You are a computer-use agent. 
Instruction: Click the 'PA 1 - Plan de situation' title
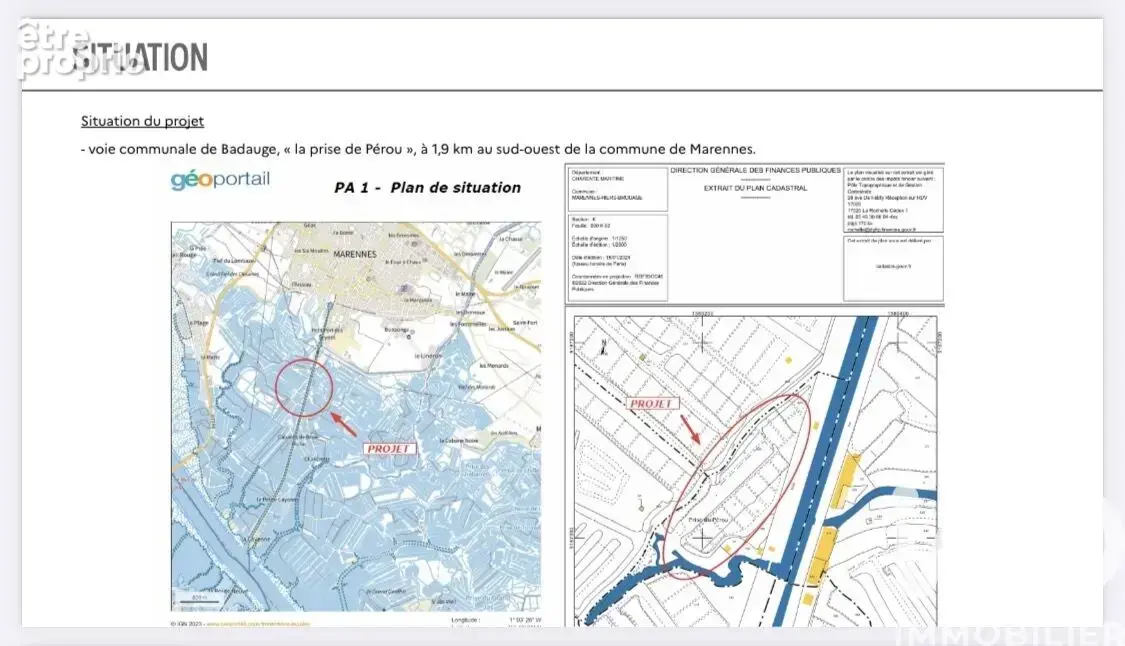coord(428,187)
